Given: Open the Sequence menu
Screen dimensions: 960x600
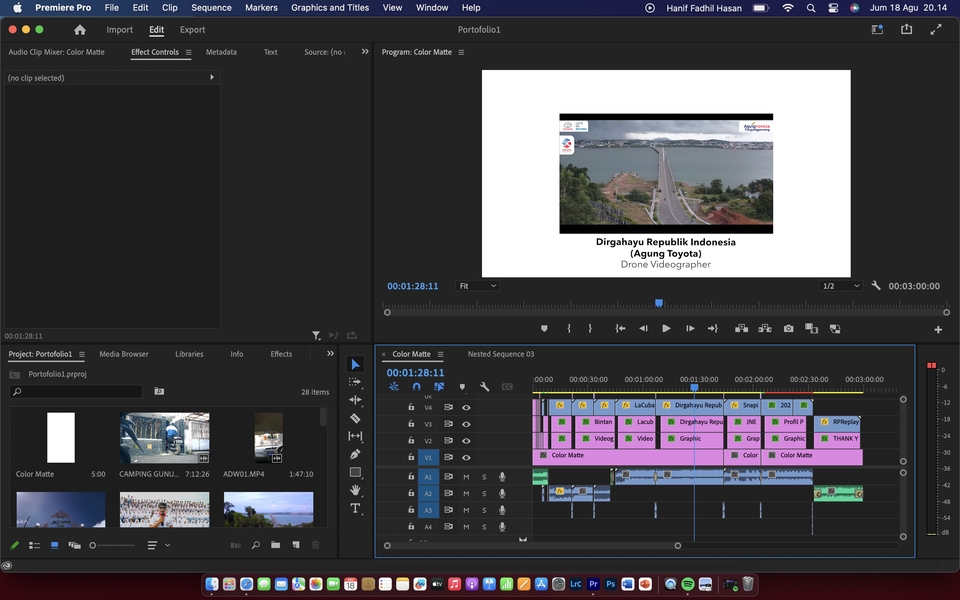Looking at the screenshot, I should [211, 8].
